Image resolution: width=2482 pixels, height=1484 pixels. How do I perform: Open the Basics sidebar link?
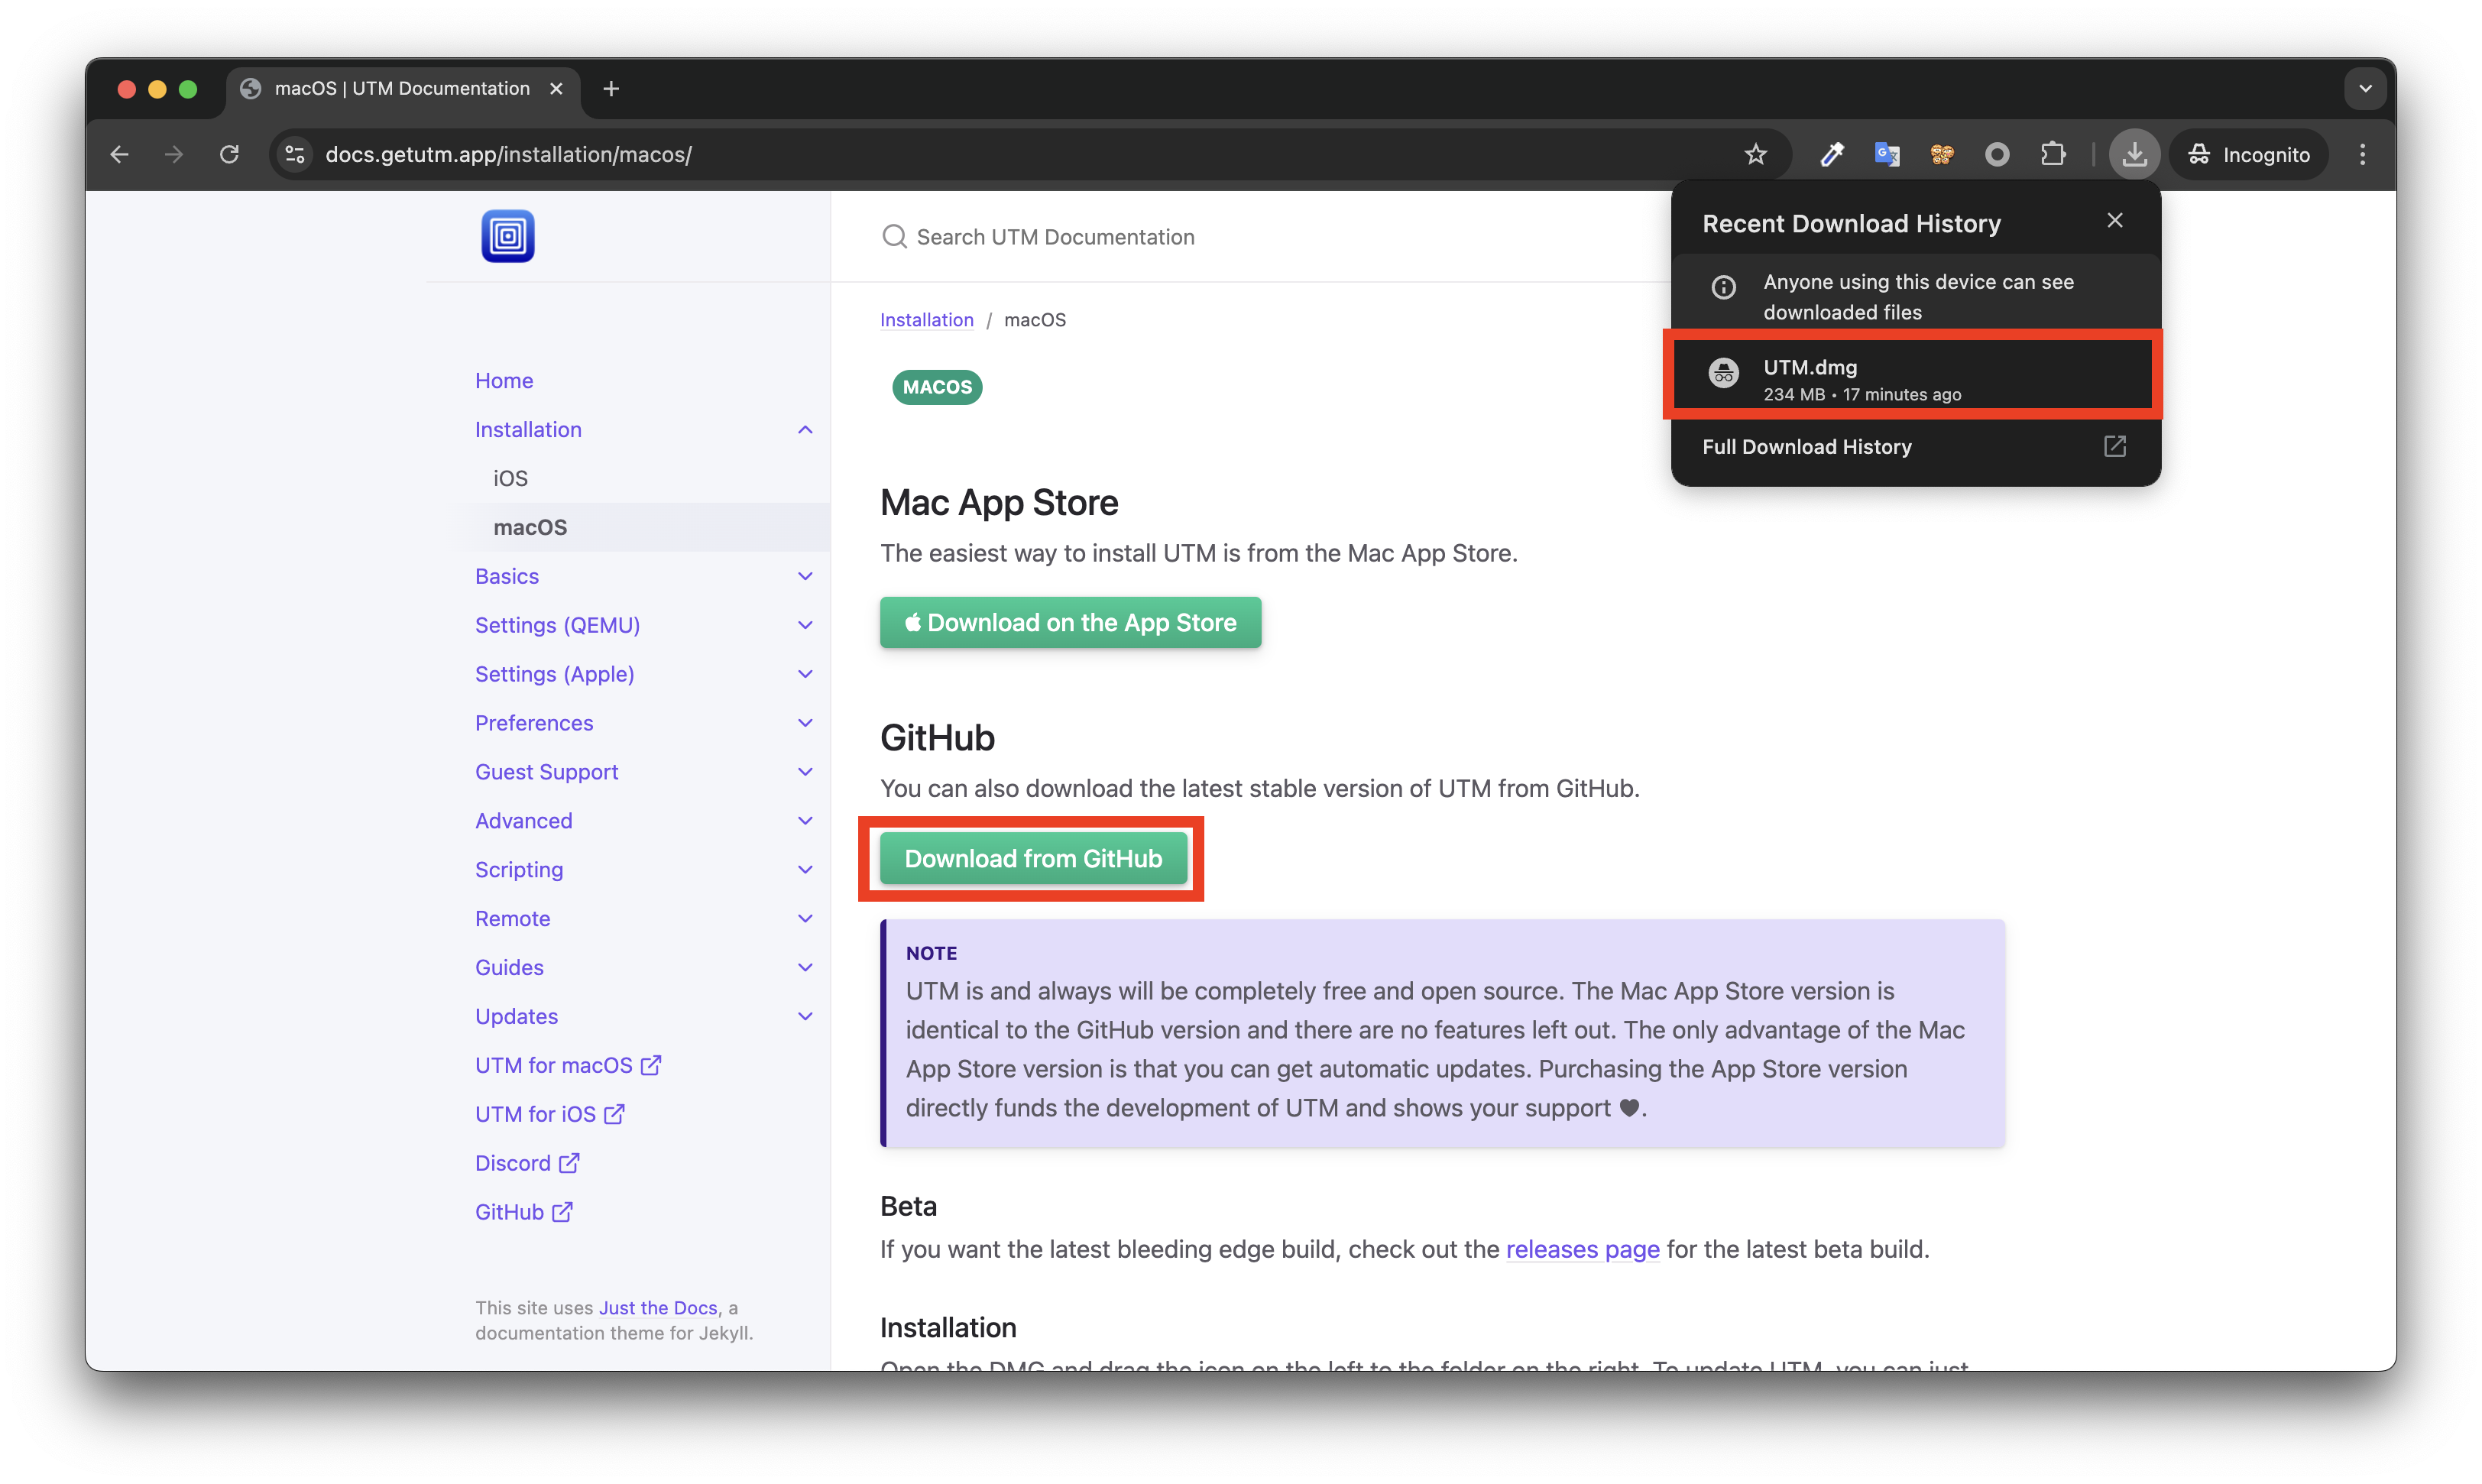coord(507,577)
